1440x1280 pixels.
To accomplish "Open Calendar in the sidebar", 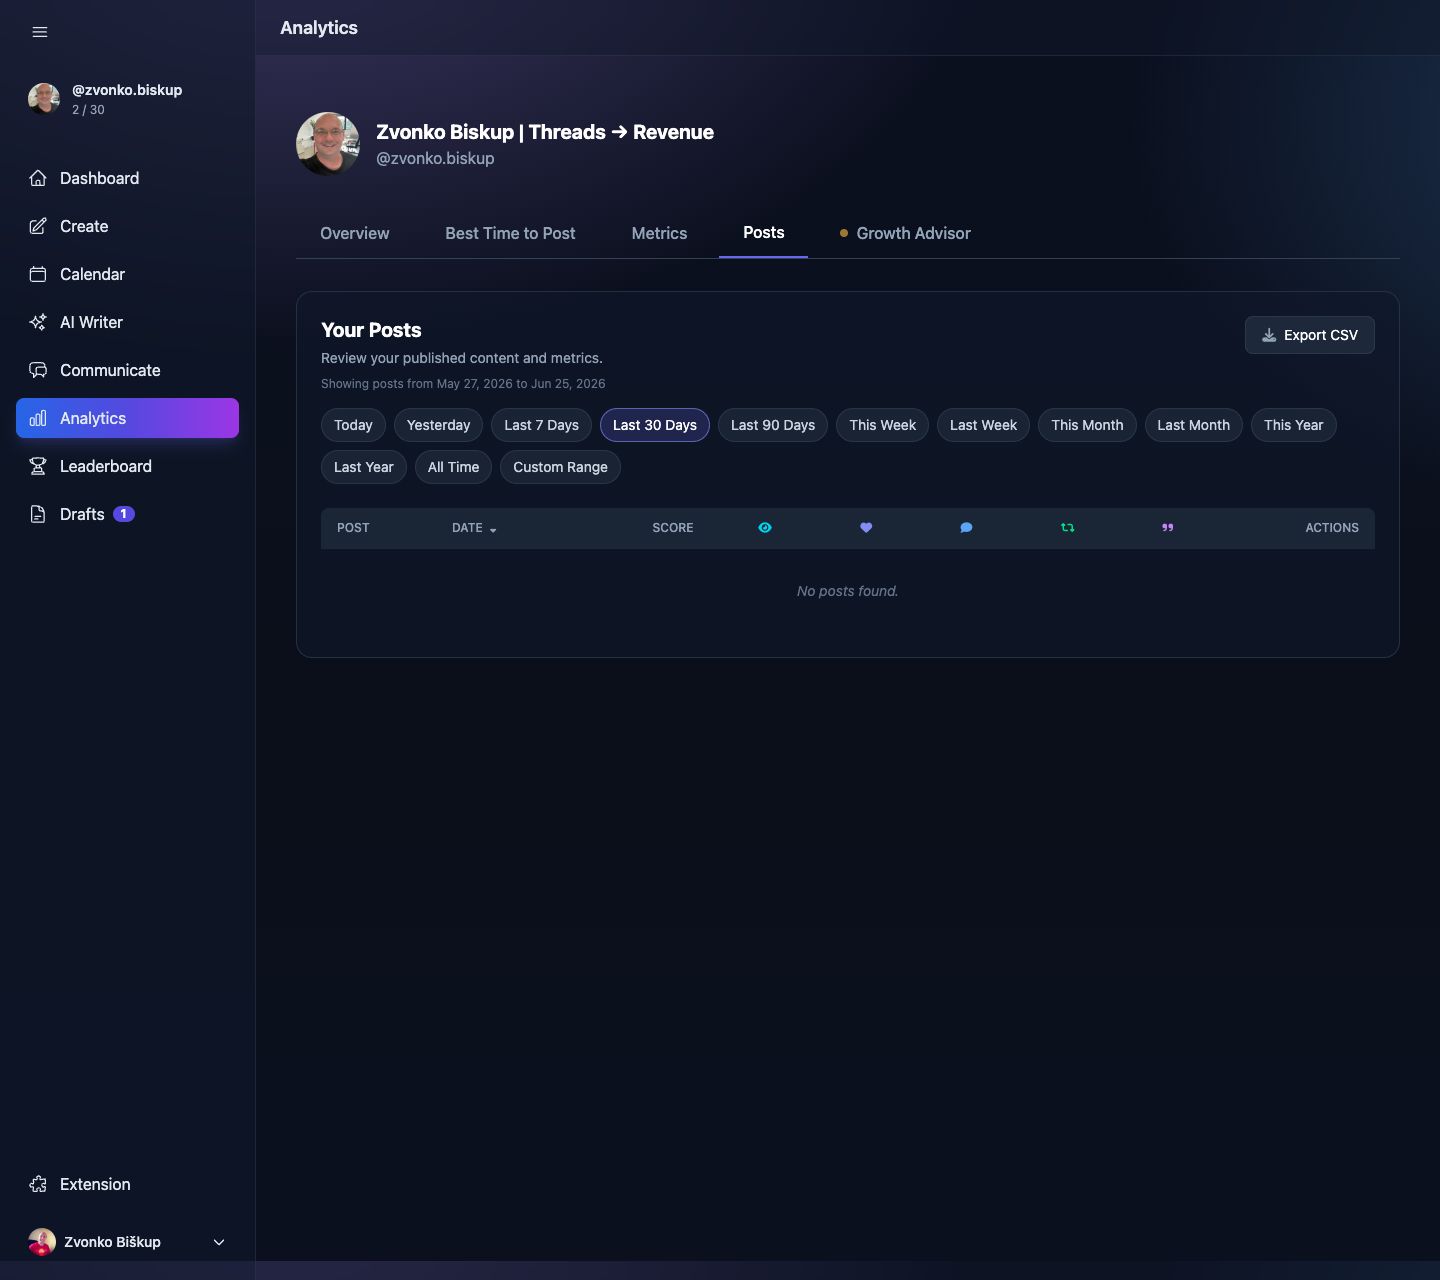I will click(x=127, y=274).
